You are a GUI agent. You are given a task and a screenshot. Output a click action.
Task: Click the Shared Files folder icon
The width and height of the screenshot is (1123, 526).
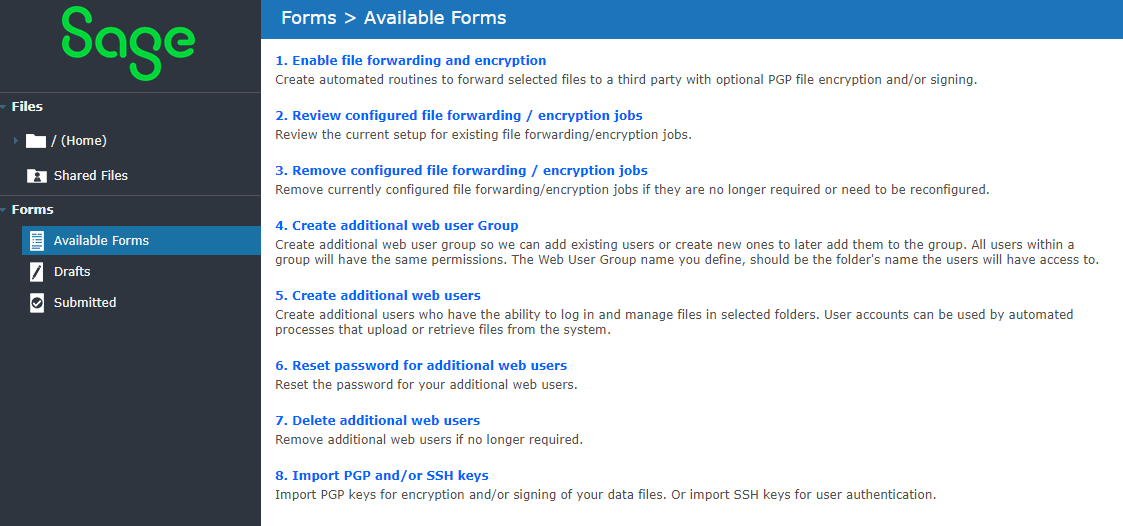(x=37, y=176)
